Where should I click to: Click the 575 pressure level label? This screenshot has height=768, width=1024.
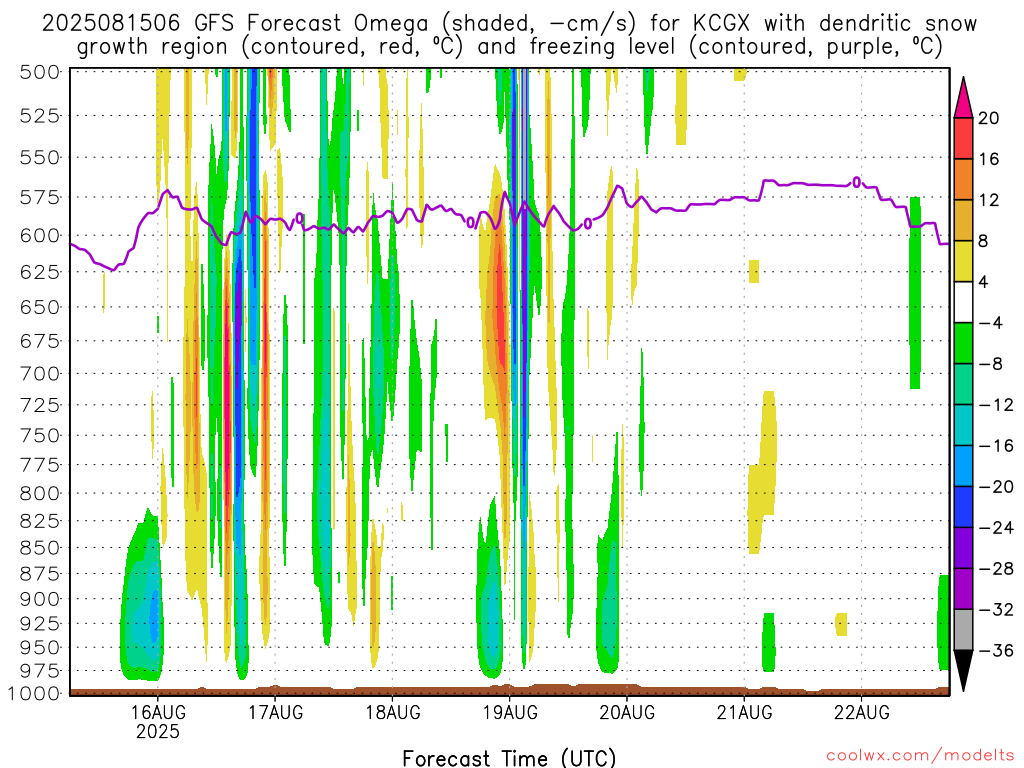[40, 197]
